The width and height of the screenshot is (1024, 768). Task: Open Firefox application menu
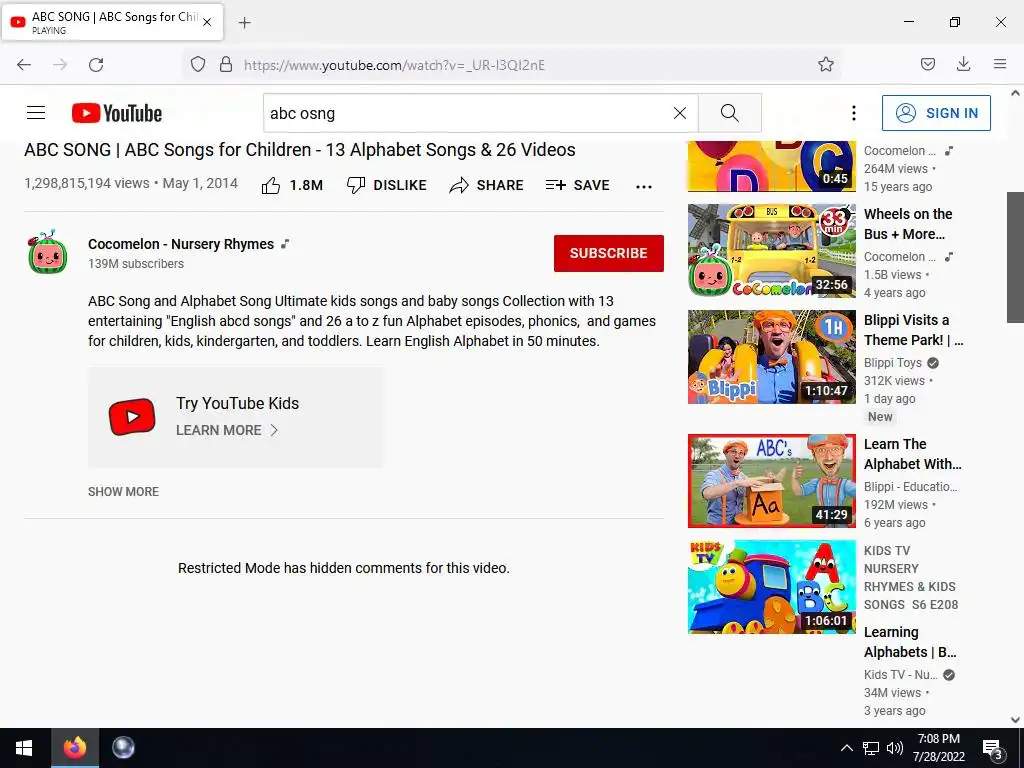coord(1000,64)
